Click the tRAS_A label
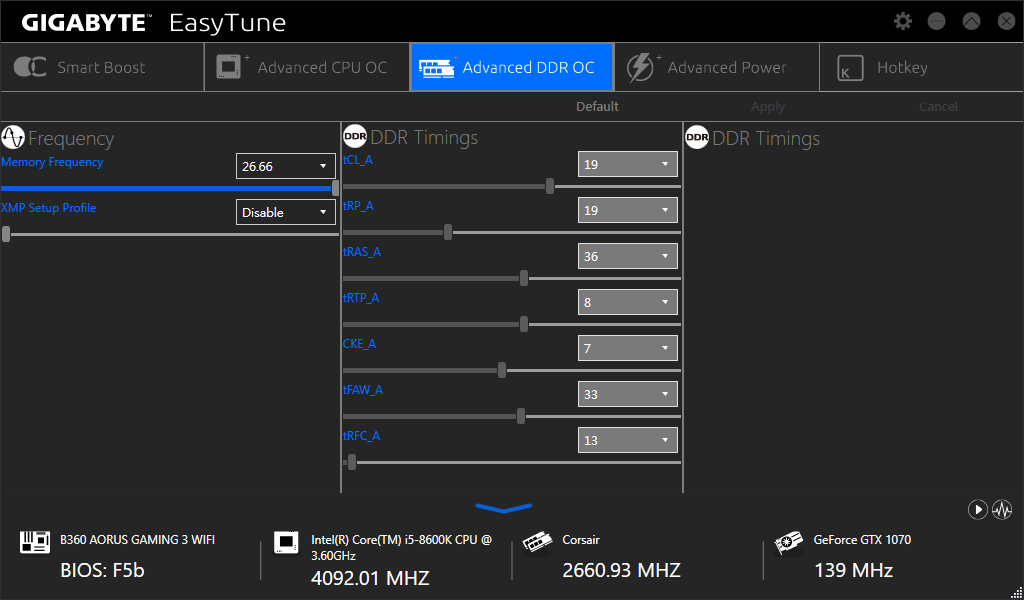Image resolution: width=1024 pixels, height=600 pixels. coord(362,252)
